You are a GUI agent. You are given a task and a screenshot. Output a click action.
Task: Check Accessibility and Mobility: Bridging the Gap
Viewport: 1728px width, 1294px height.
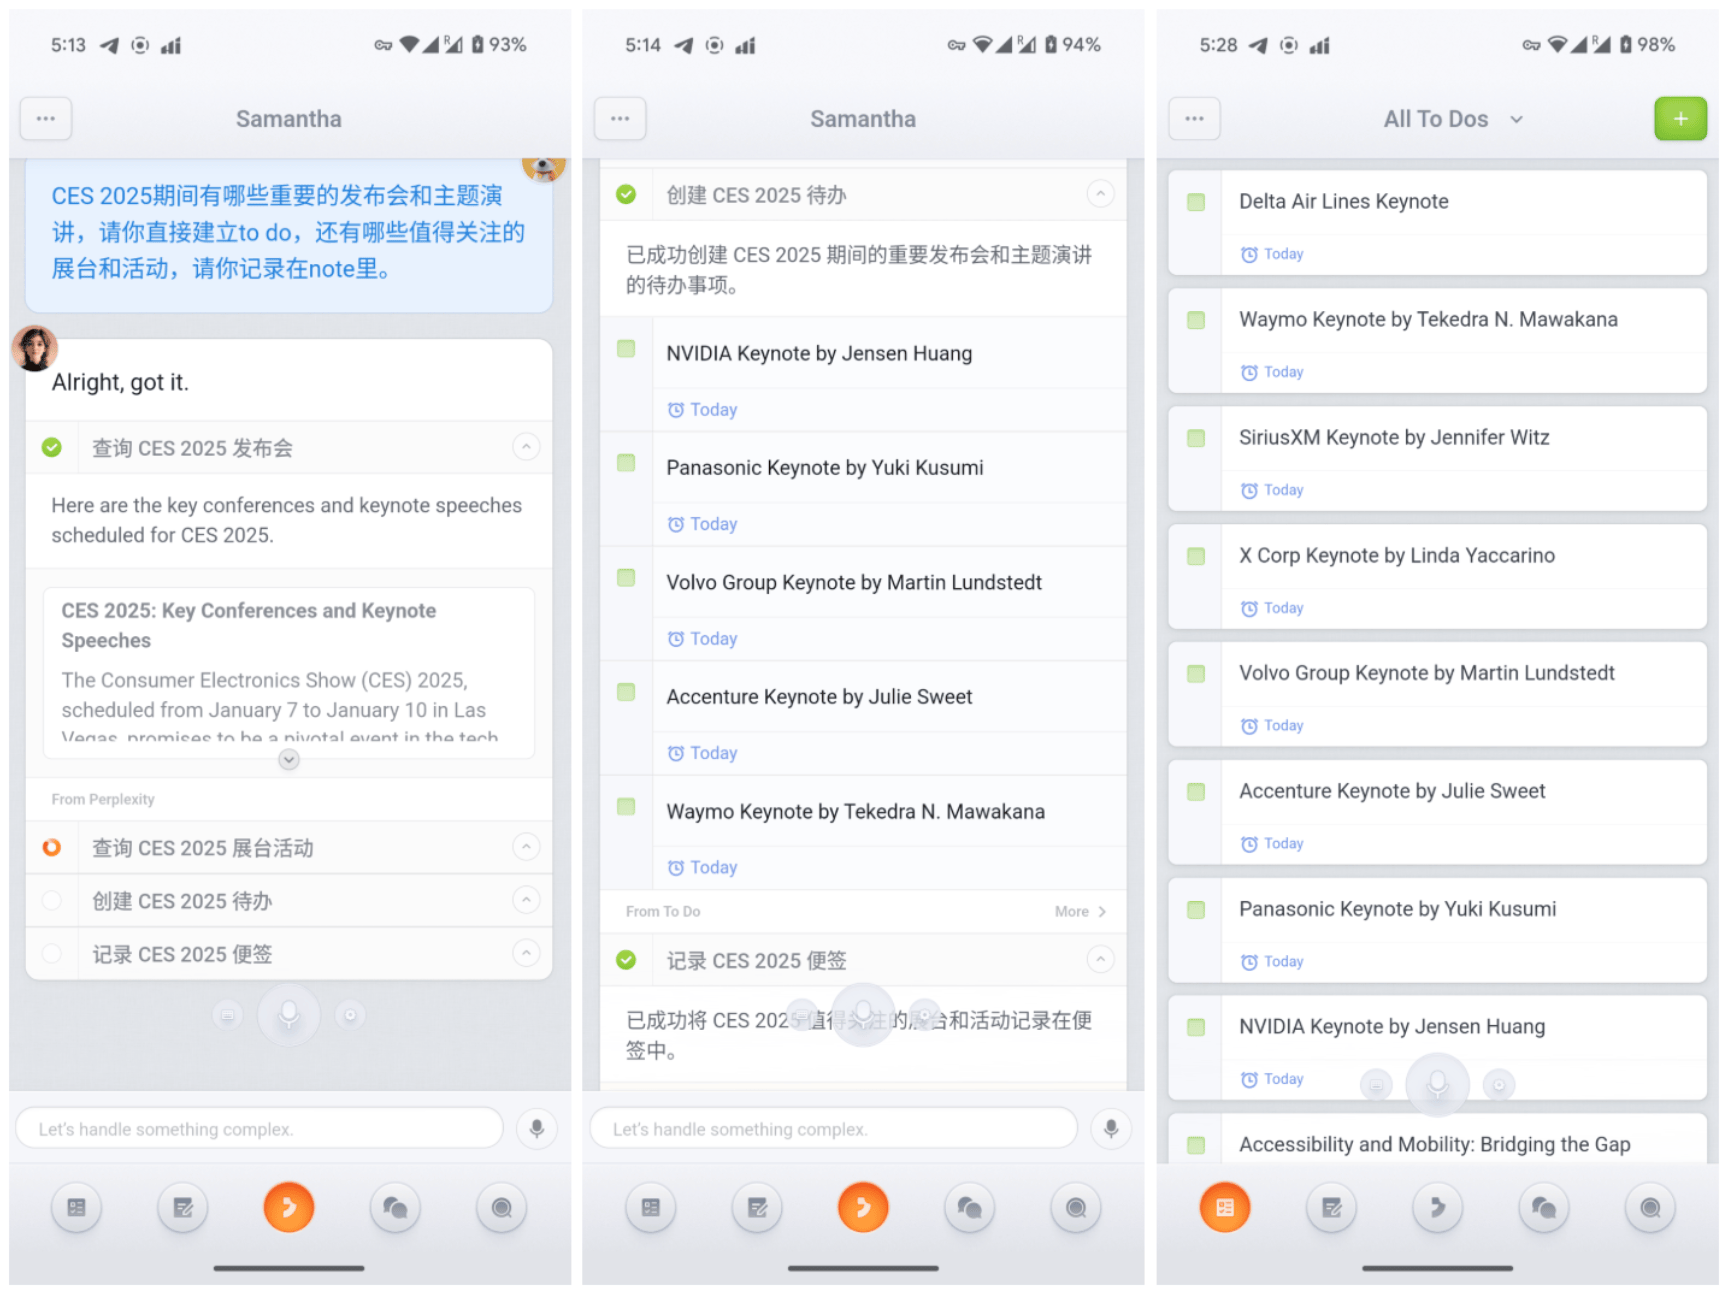coord(1196,1145)
